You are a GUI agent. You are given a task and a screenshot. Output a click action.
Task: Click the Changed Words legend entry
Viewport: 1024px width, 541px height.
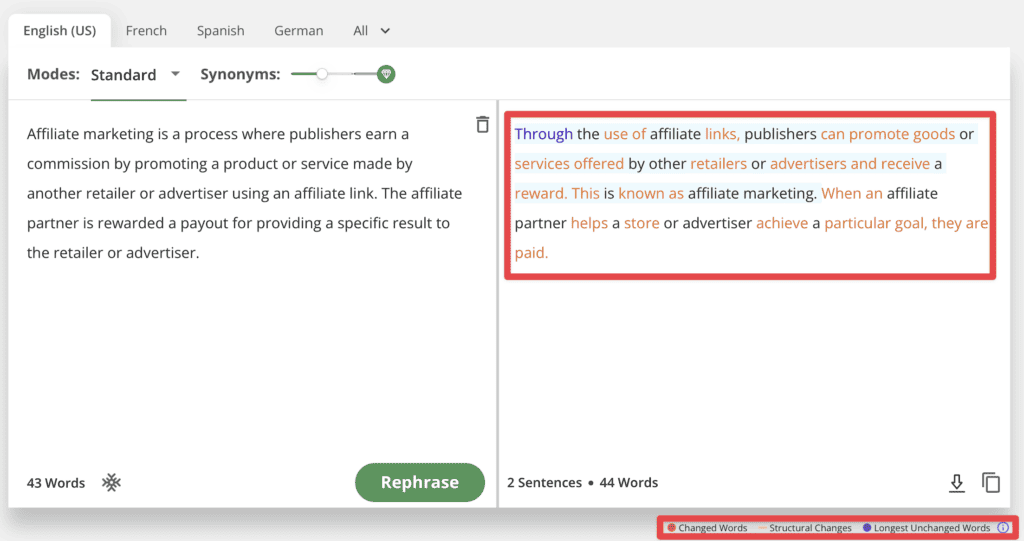point(707,527)
